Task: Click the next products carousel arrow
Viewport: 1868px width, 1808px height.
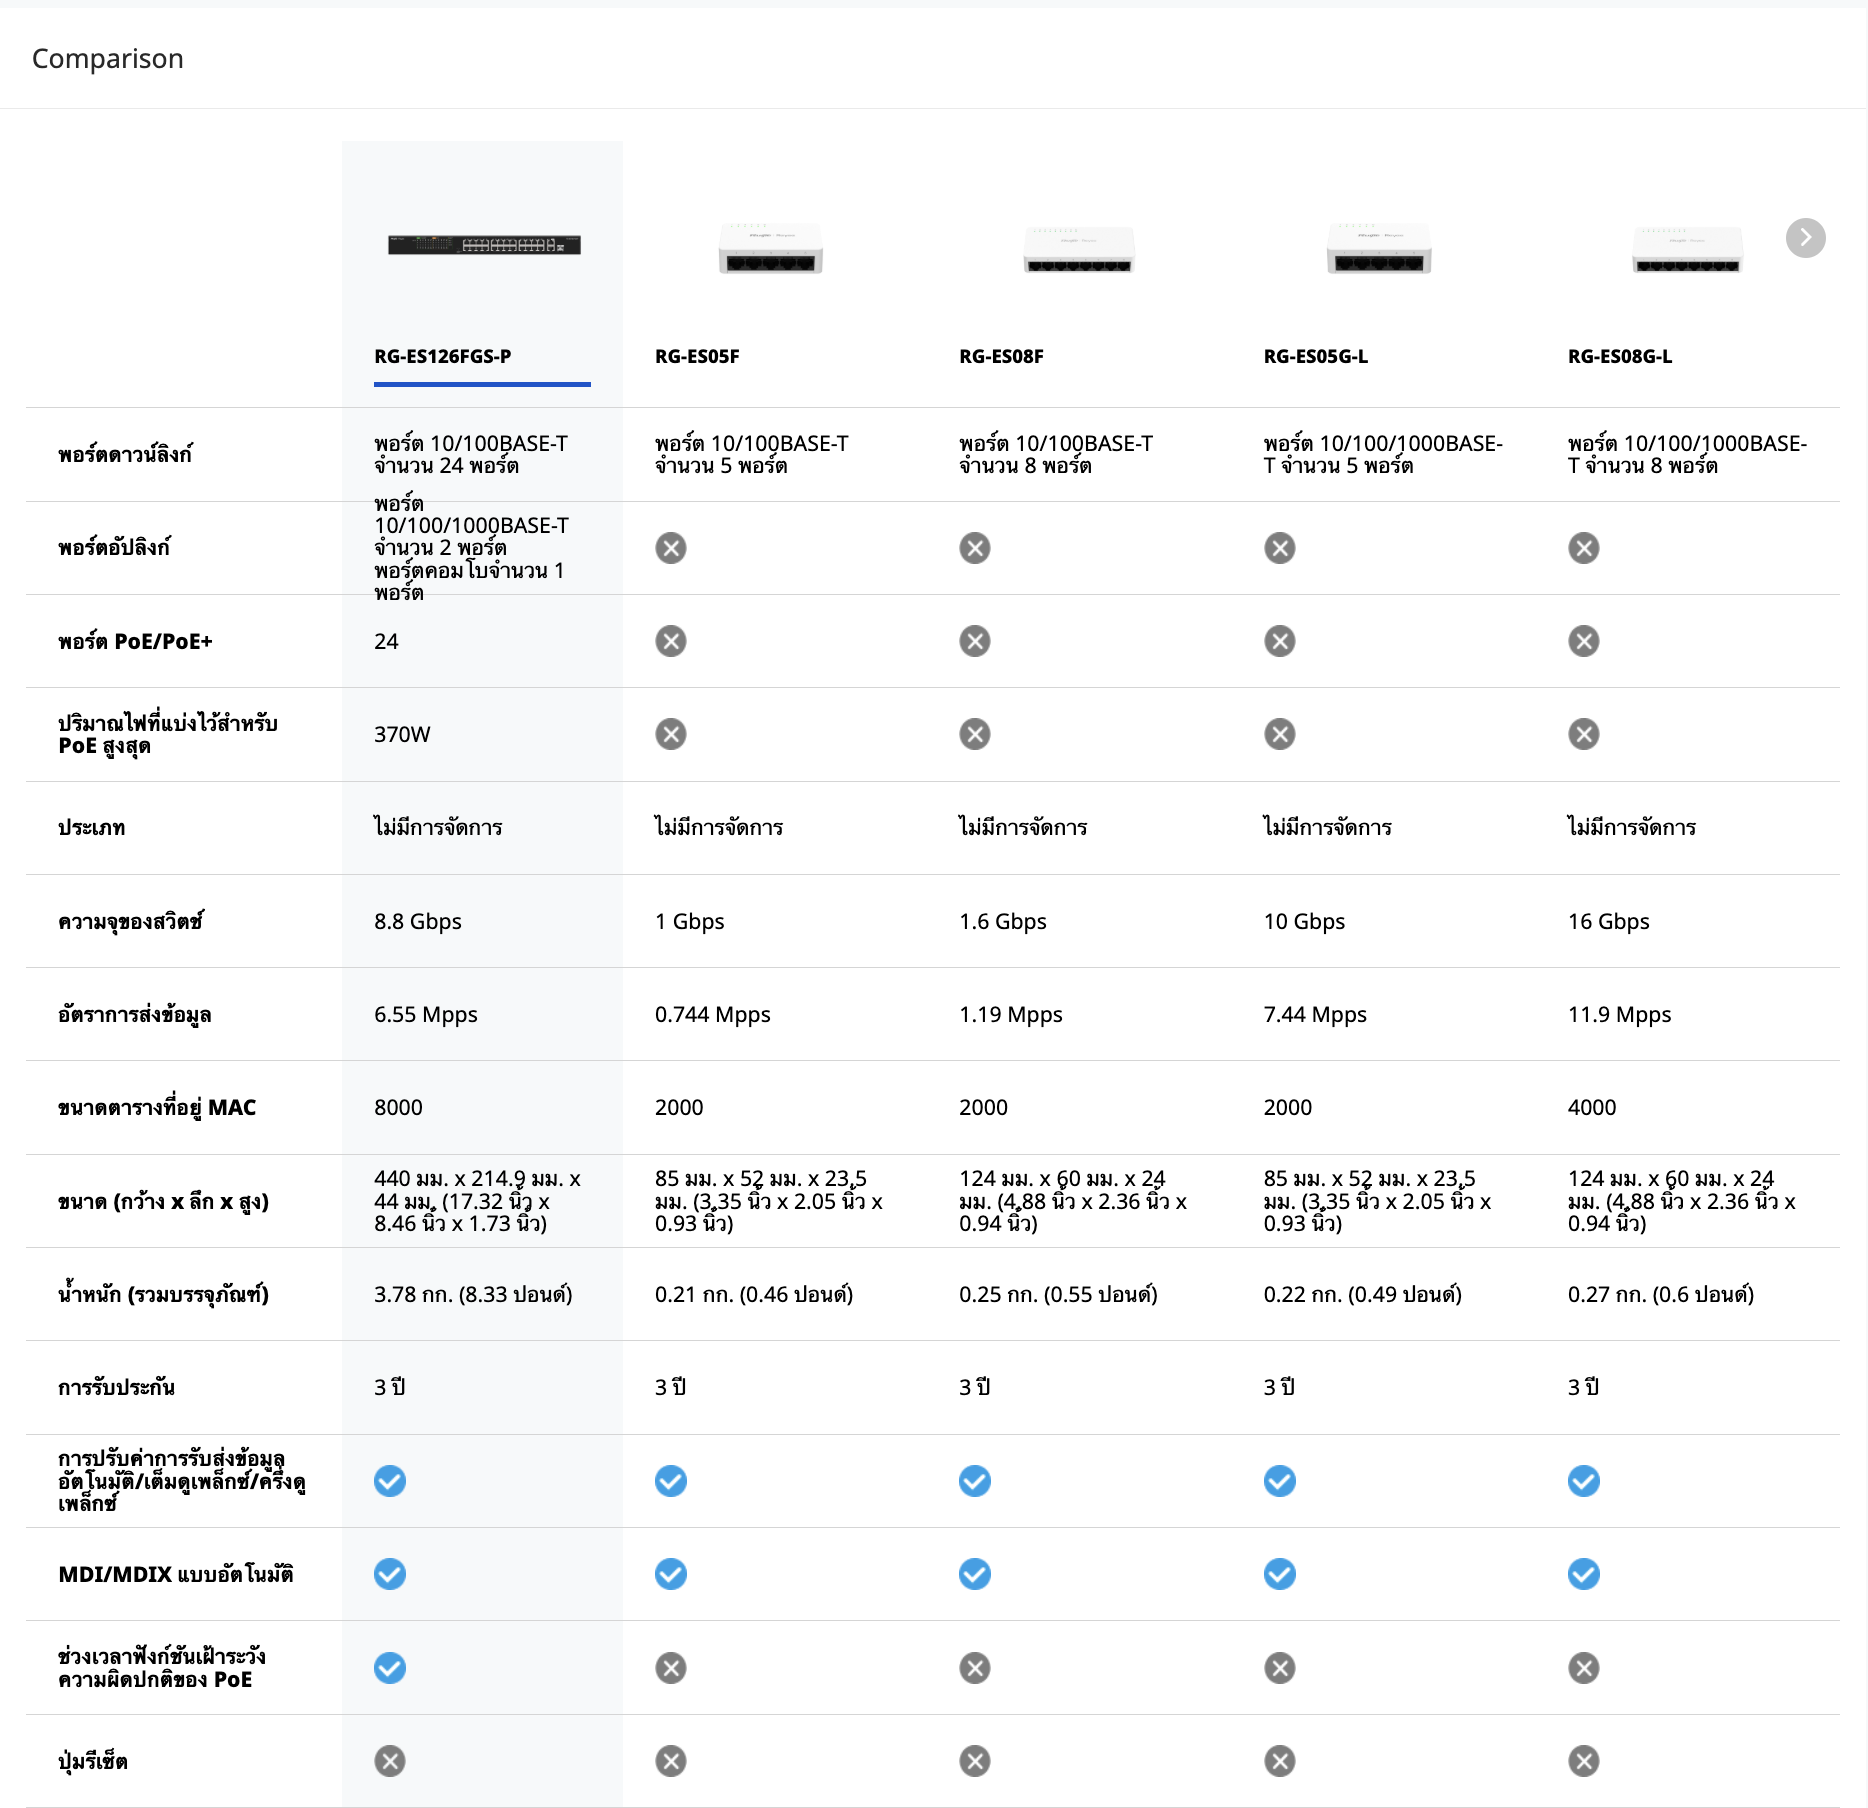Action: coord(1805,238)
